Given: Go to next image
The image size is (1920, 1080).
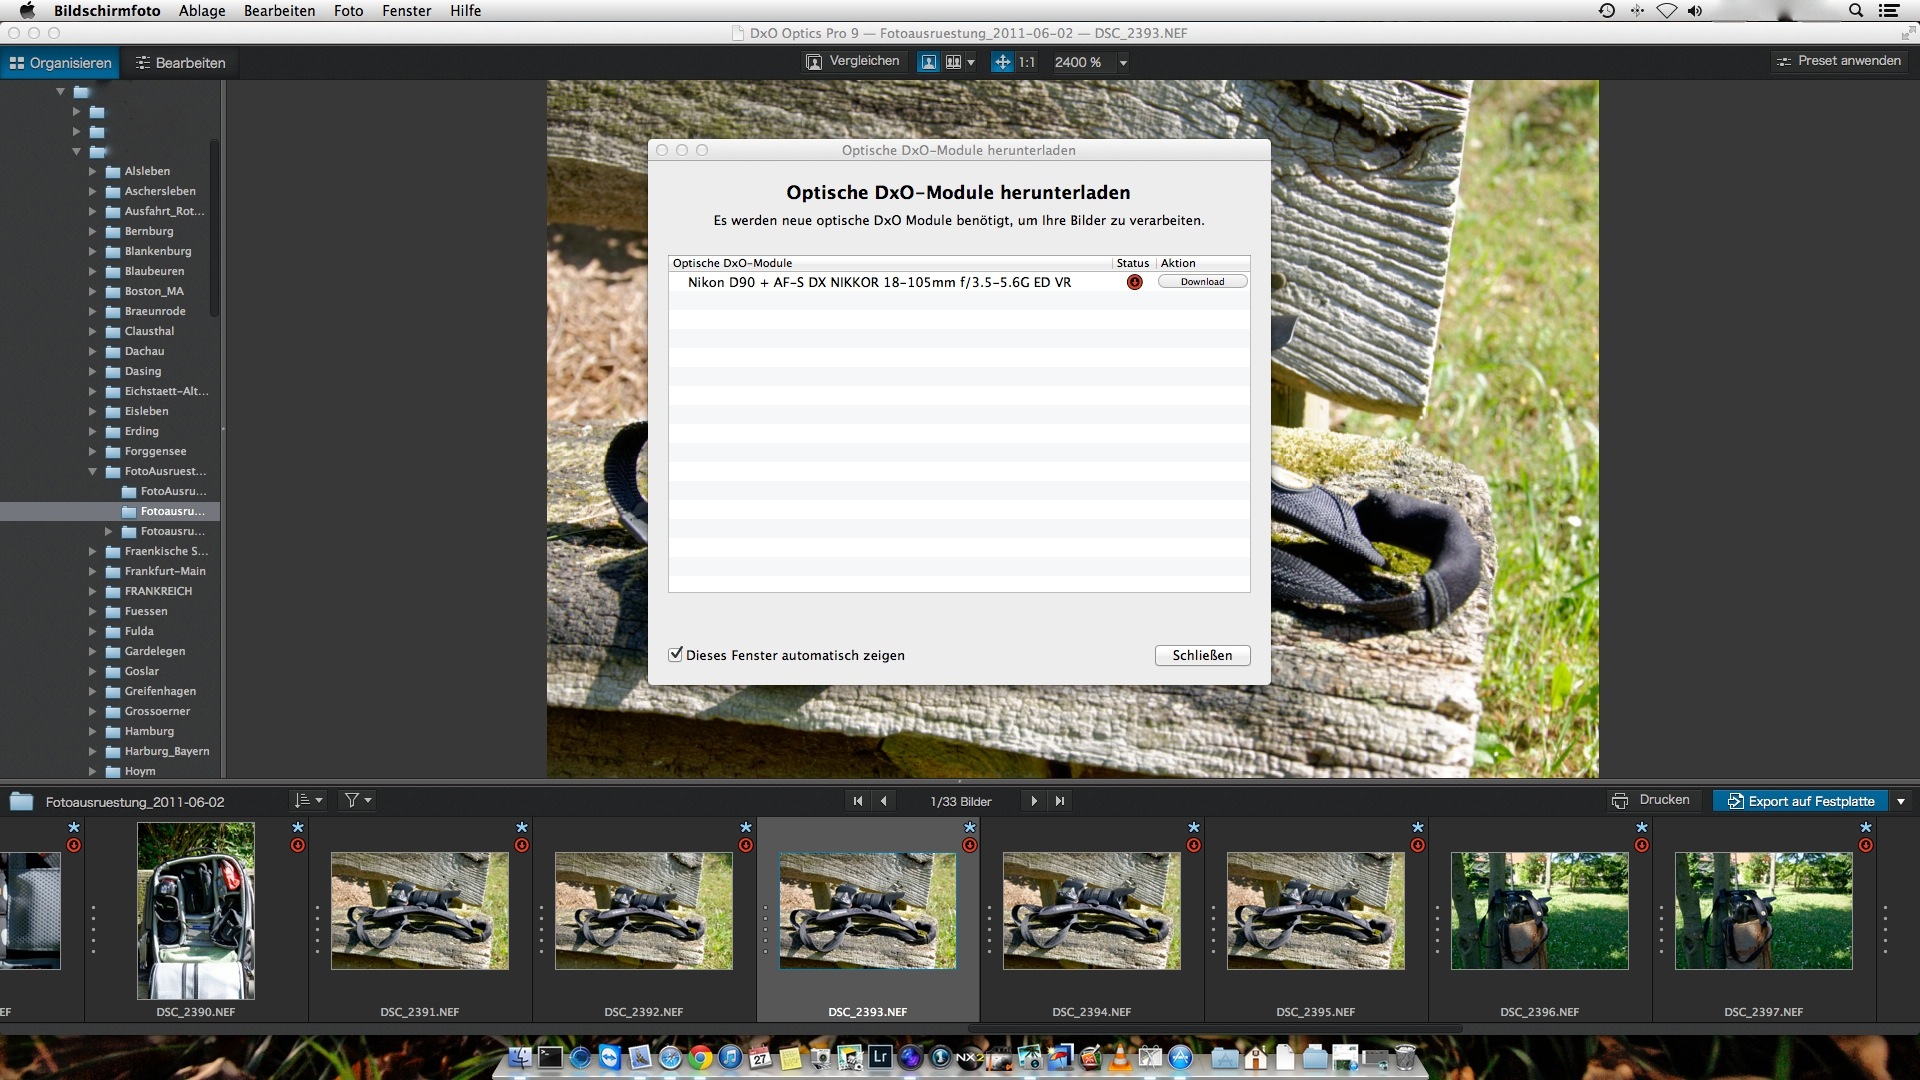Looking at the screenshot, I should (1034, 801).
